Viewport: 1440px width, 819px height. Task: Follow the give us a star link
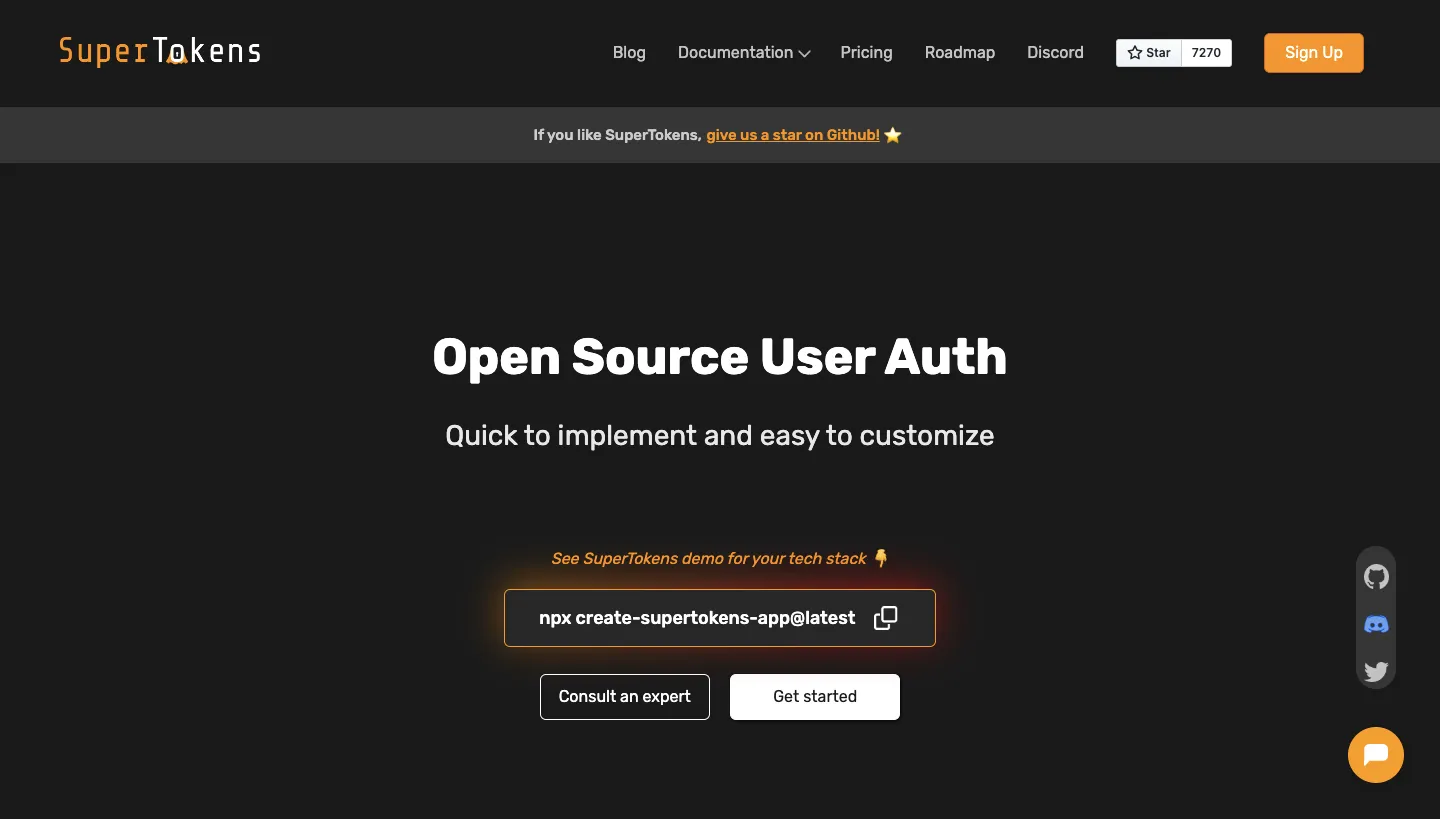(x=792, y=134)
